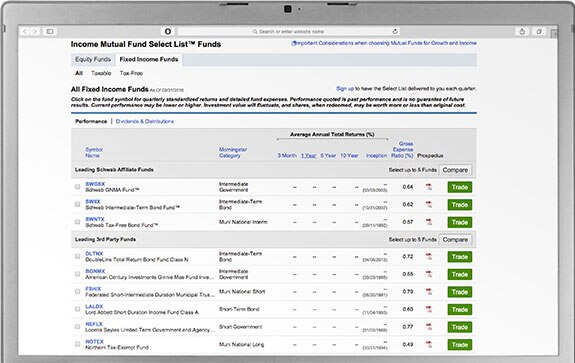Viewport: 575px width, 363px height.
Task: Compare Leading Schwab Affiliate Funds
Action: pos(455,170)
